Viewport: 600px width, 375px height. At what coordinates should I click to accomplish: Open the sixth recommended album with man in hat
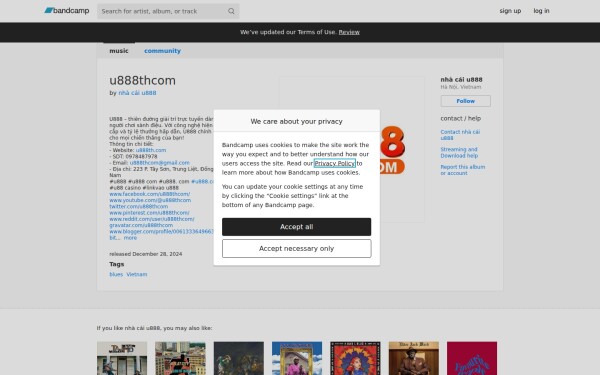[414, 358]
